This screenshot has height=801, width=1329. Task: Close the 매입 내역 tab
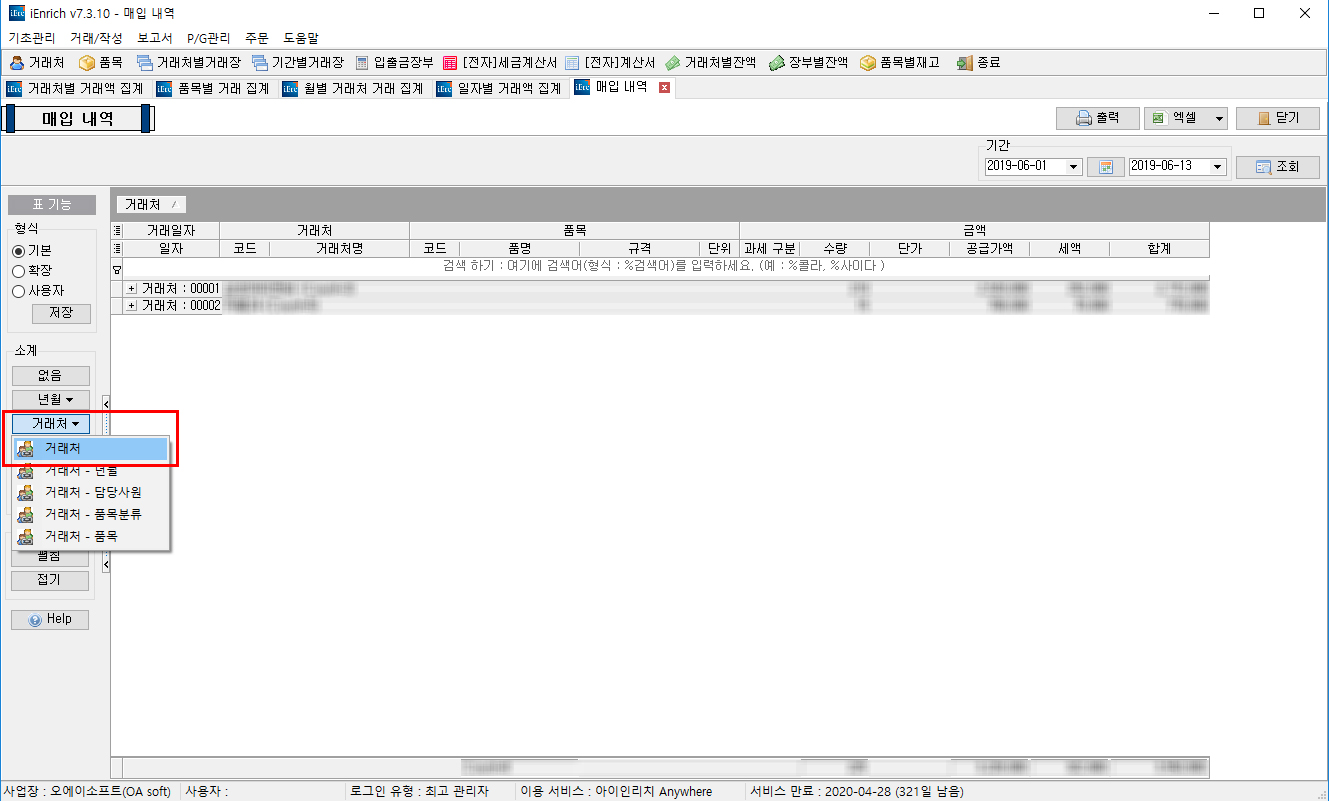click(664, 88)
